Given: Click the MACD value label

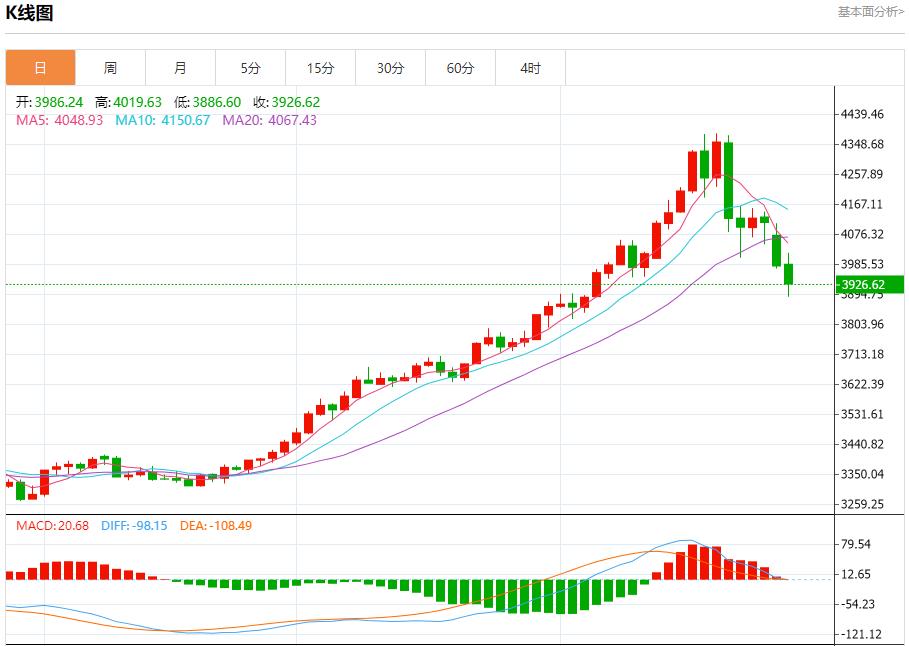Looking at the screenshot, I should (40, 525).
